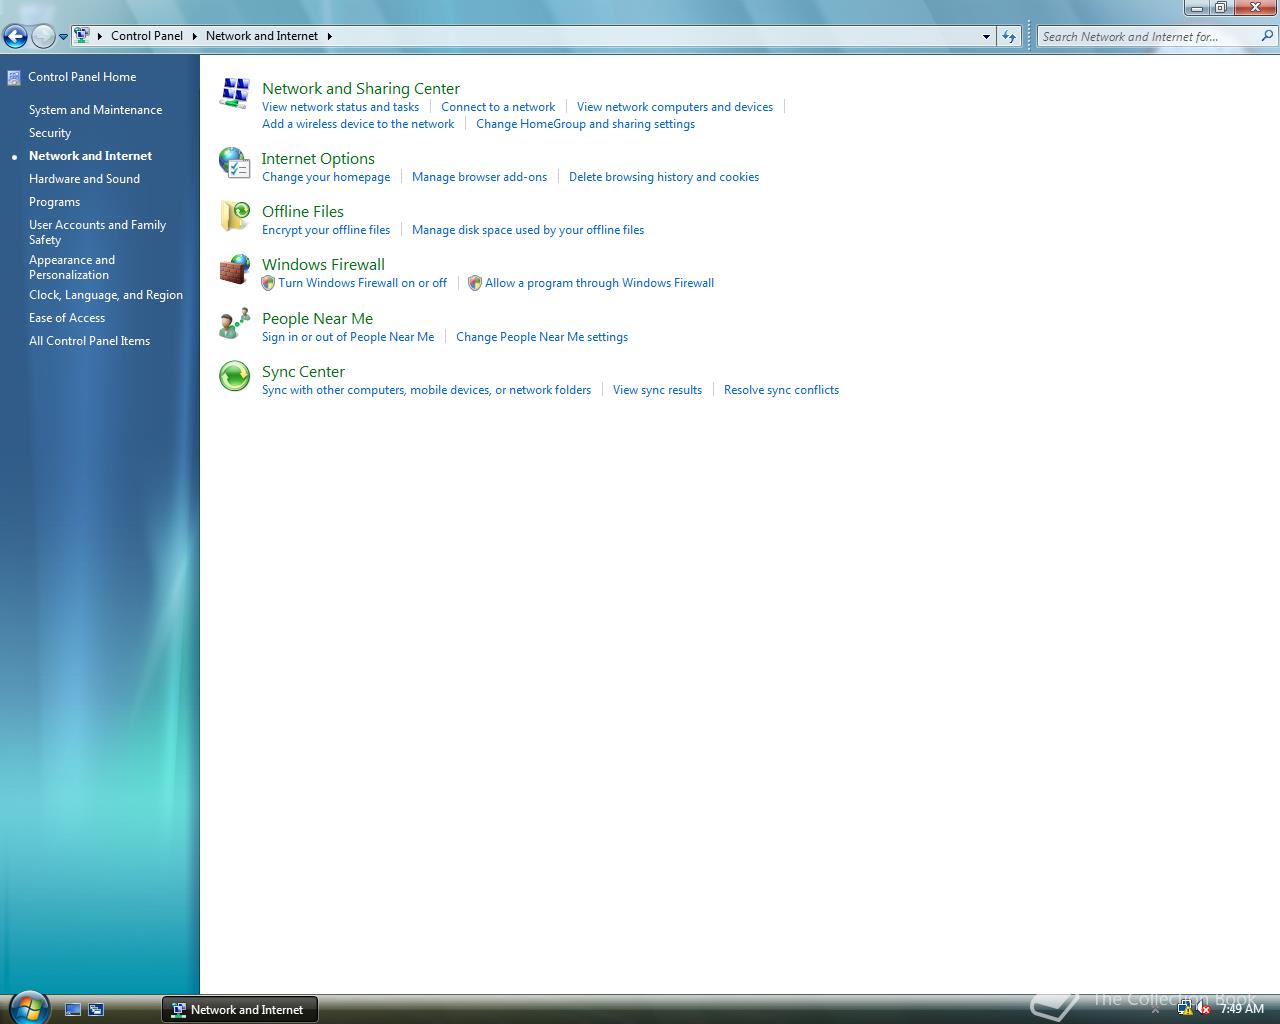Open the Offline Files folder icon
1280x1024 pixels.
[x=234, y=216]
